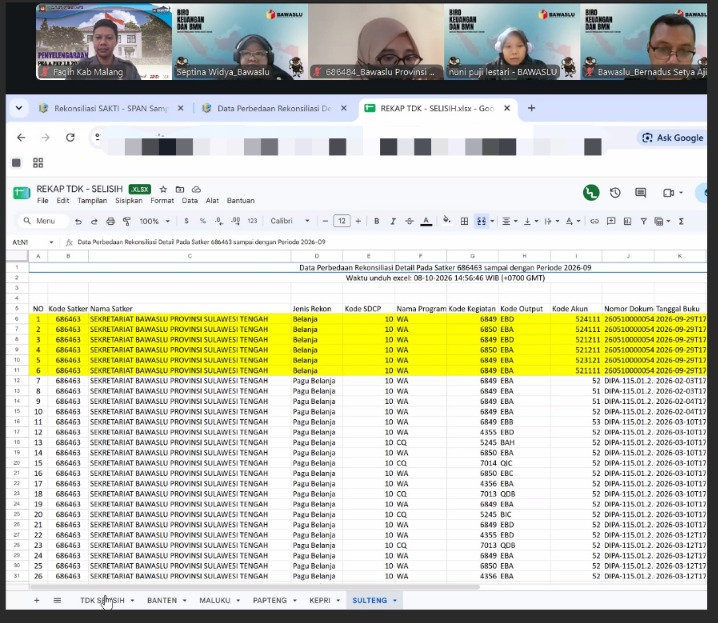The height and width of the screenshot is (623, 718).
Task: Open the Tampilan menu
Action: point(92,200)
